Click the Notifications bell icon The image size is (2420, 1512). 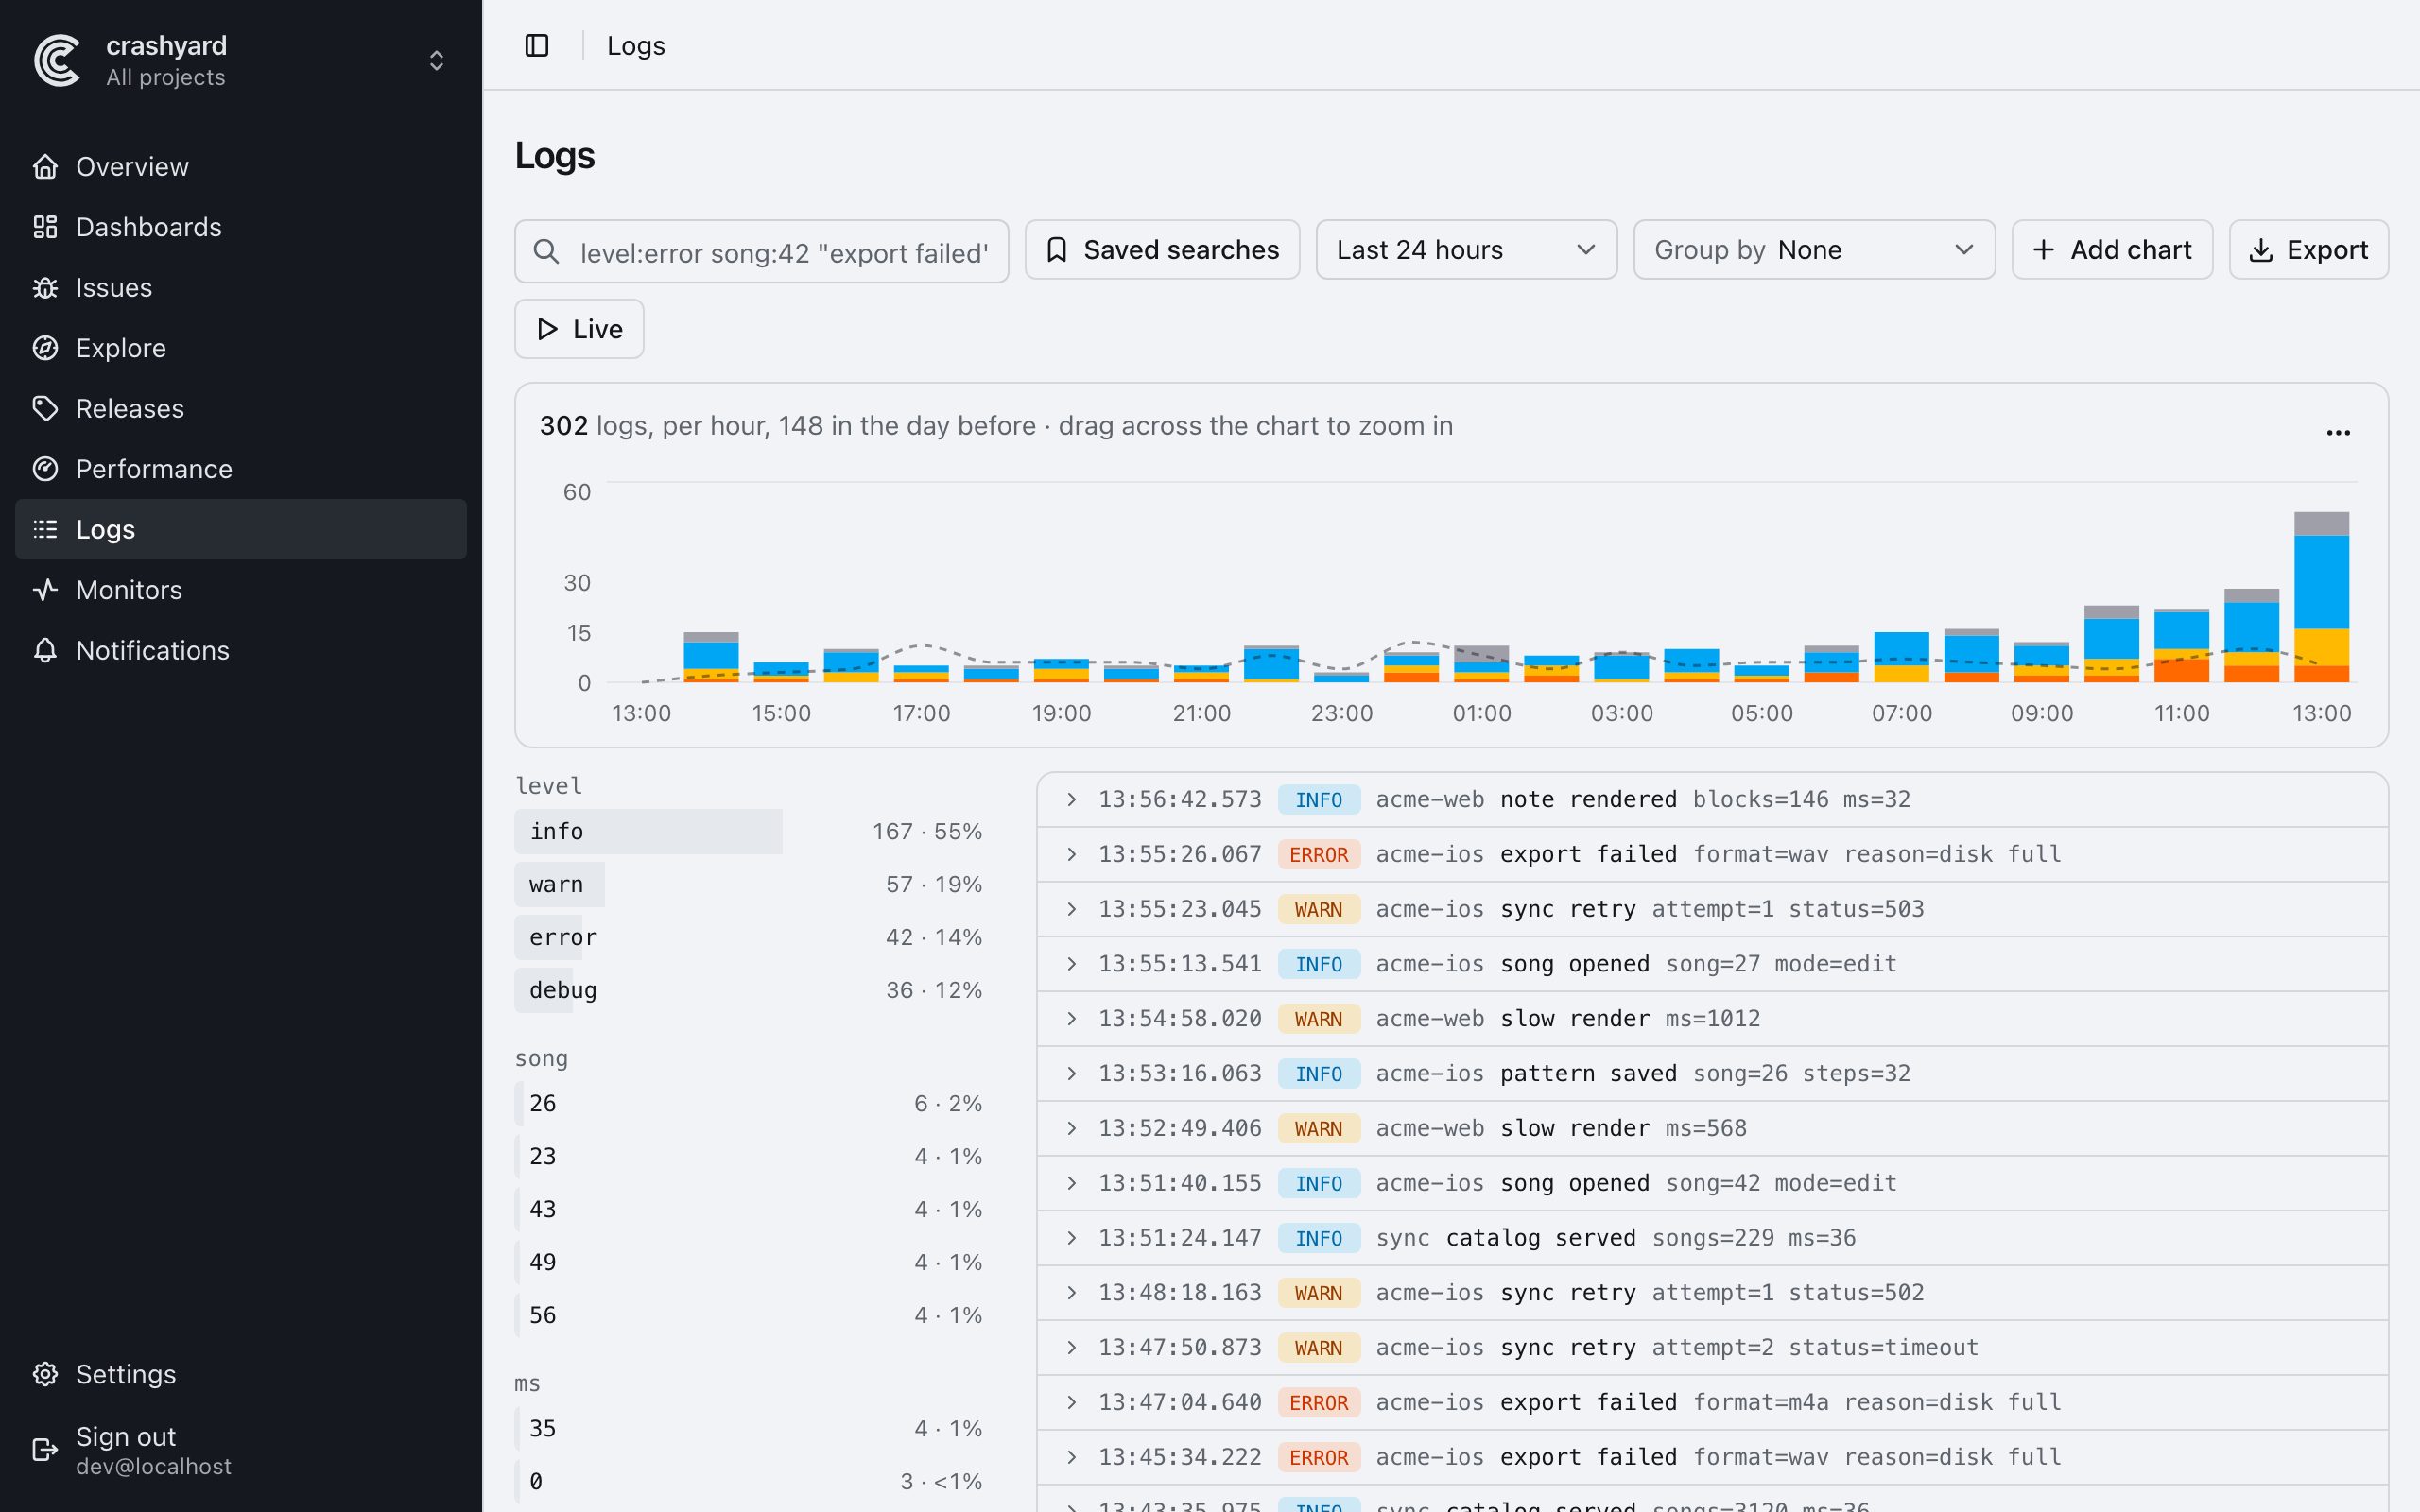[45, 650]
